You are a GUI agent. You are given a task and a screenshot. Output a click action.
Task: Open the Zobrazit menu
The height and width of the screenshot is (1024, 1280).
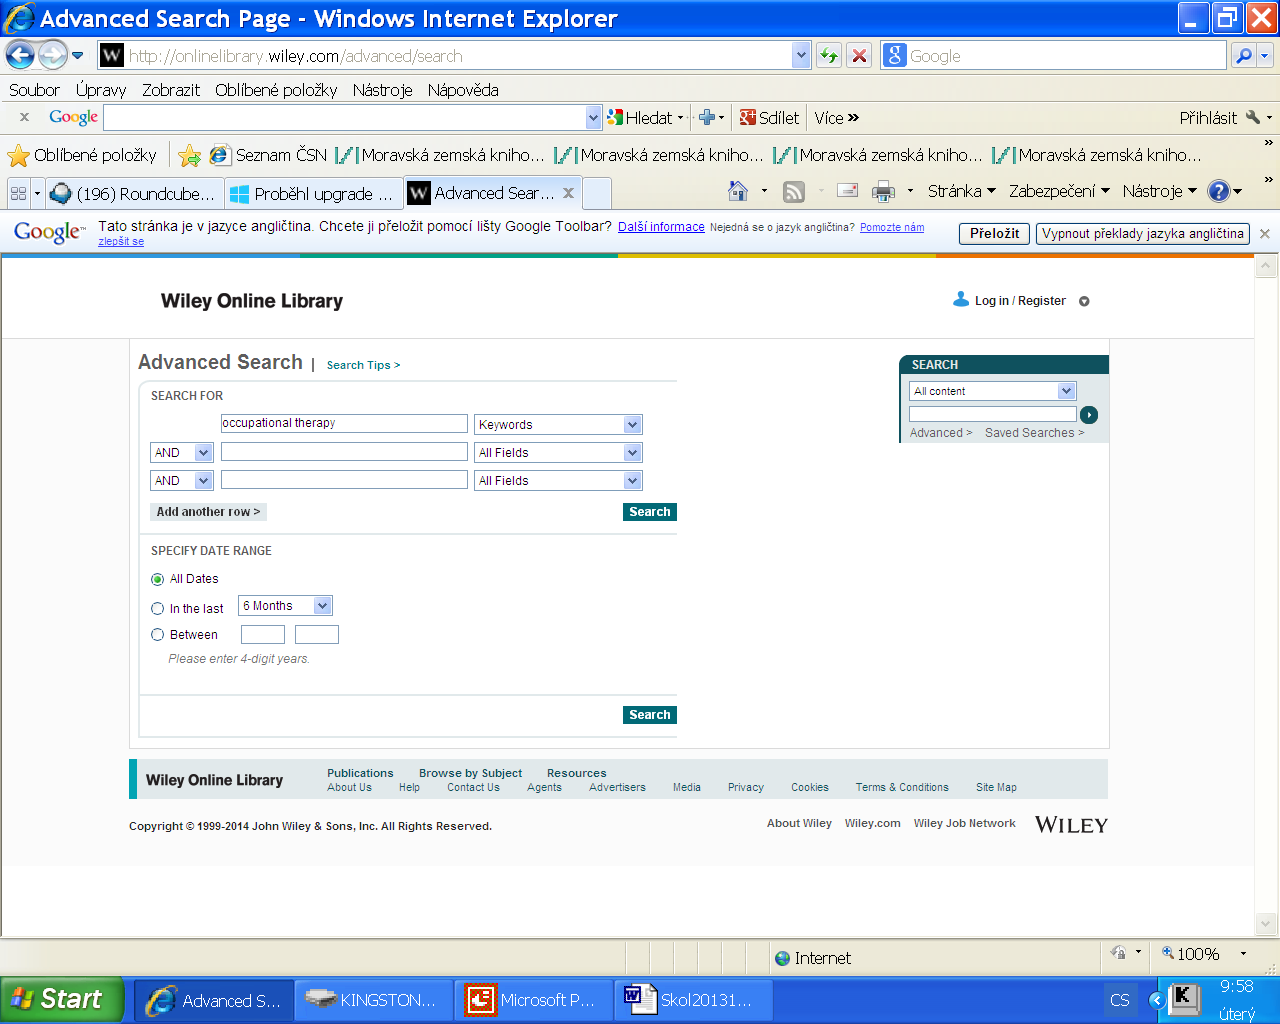171,90
